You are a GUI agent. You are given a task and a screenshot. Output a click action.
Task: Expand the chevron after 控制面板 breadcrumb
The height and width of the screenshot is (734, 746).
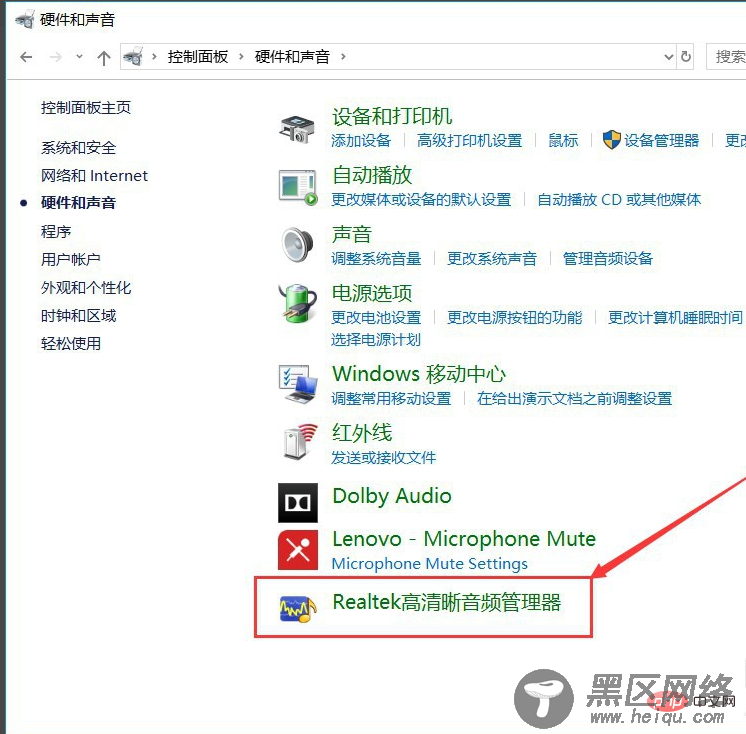click(241, 57)
